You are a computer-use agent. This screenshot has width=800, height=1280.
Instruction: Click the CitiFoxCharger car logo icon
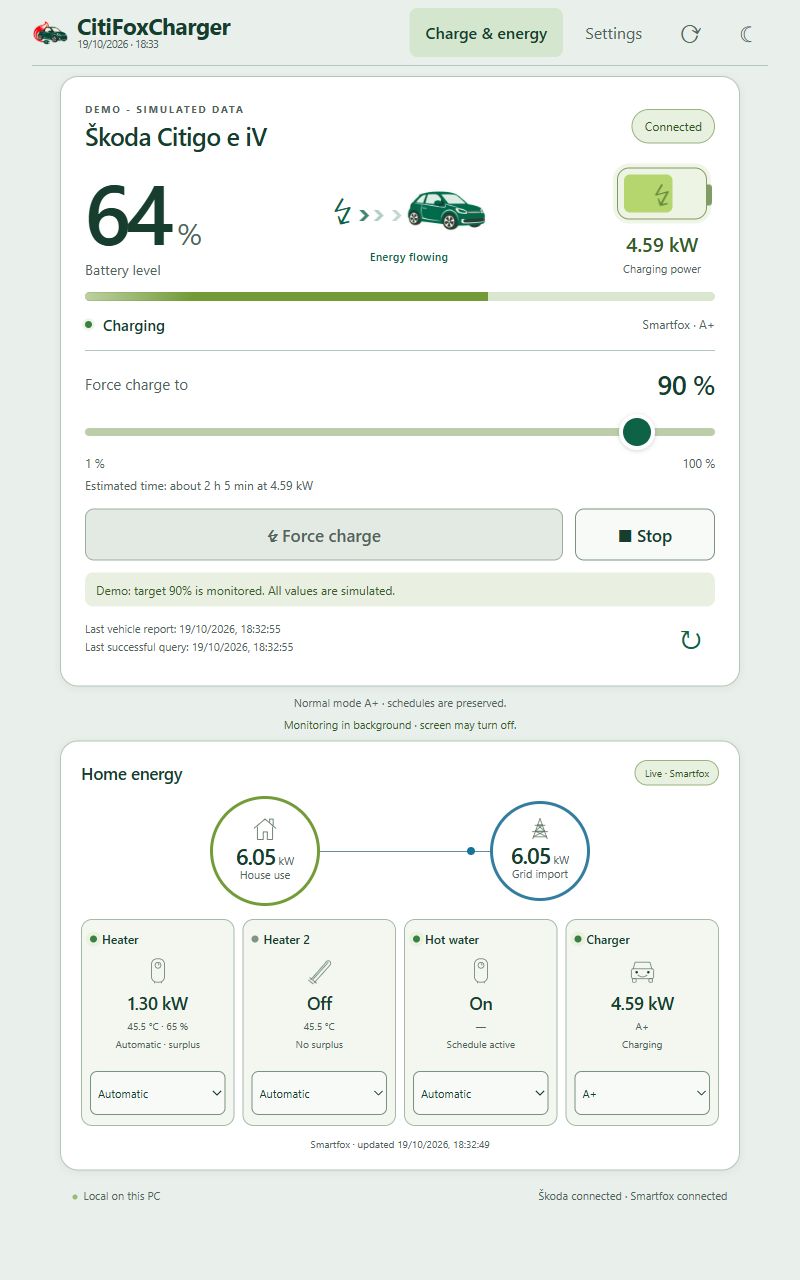[x=50, y=33]
